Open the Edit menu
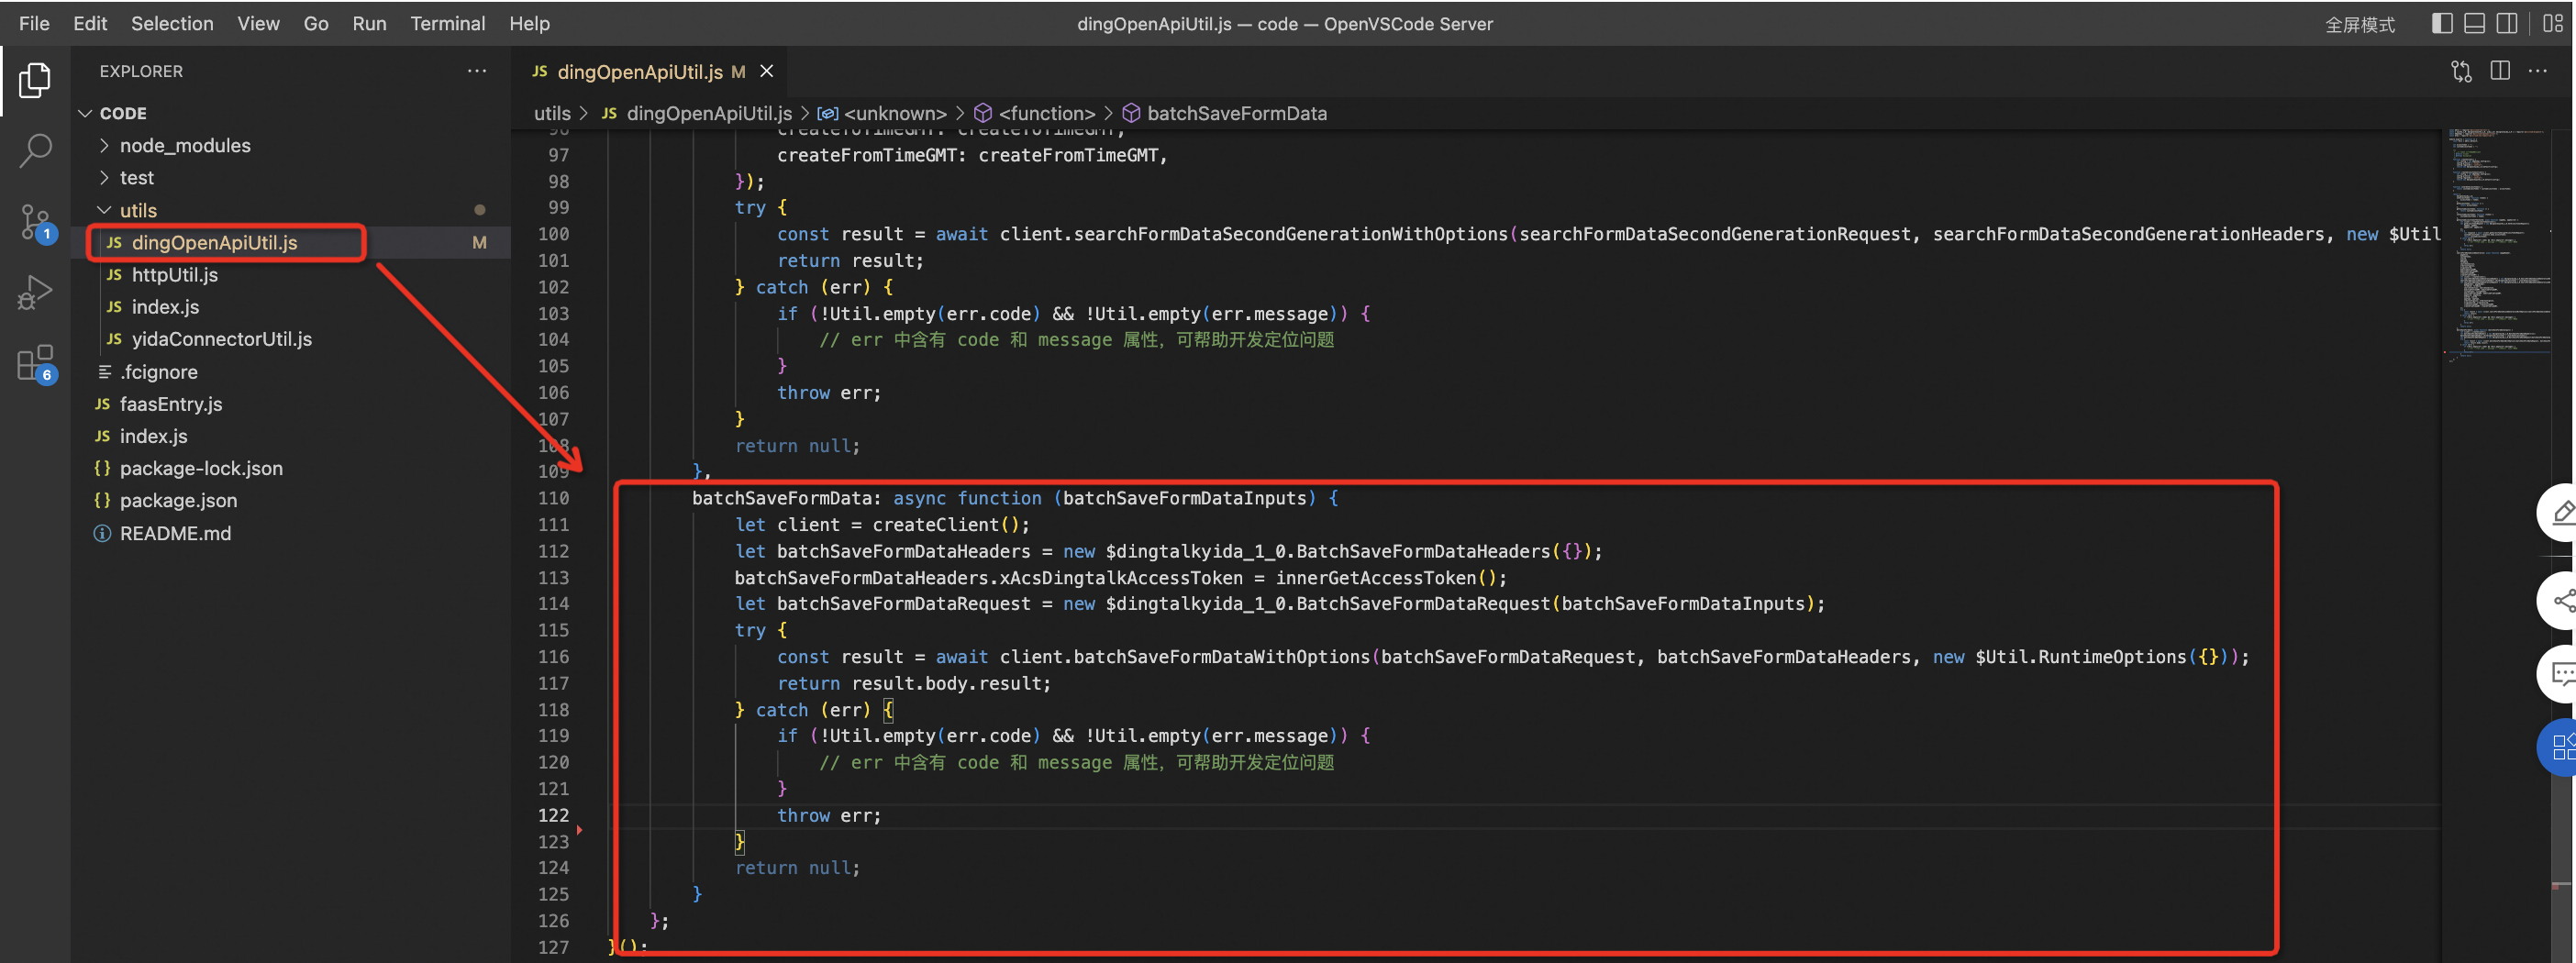Screen dimensions: 2576x963 click(90, 23)
